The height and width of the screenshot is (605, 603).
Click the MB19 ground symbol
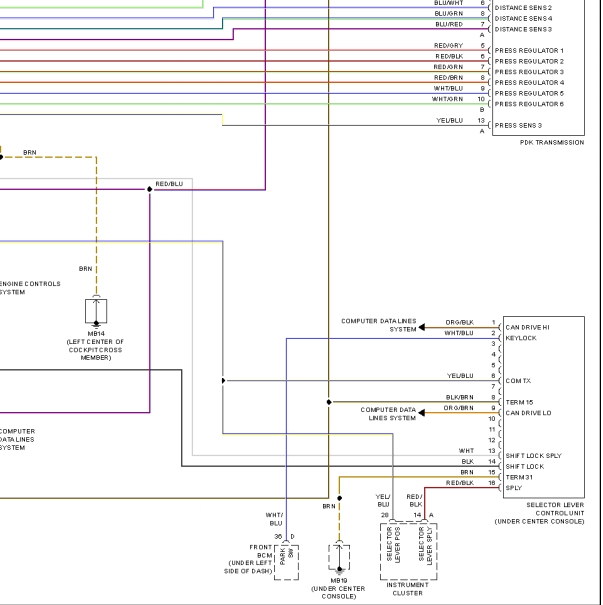tap(339, 556)
